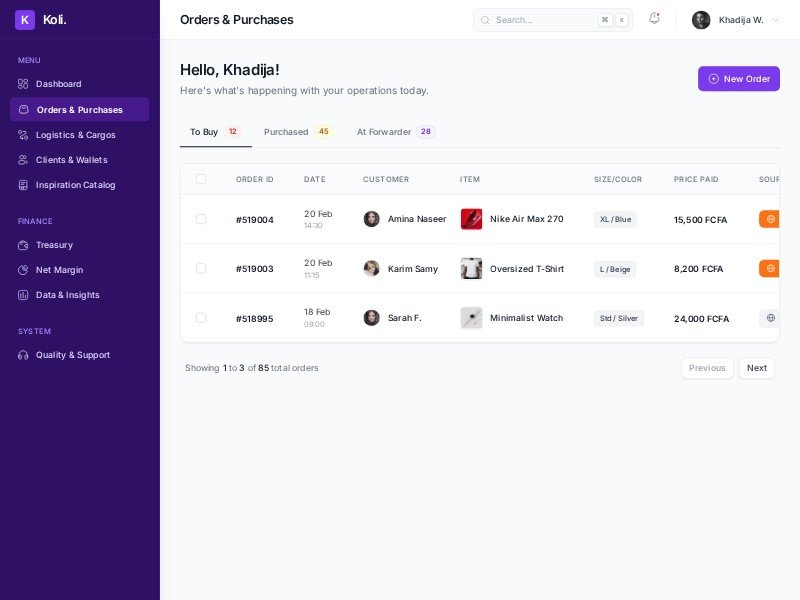The height and width of the screenshot is (600, 800).
Task: Select checkbox for order #519004
Action: click(x=201, y=219)
